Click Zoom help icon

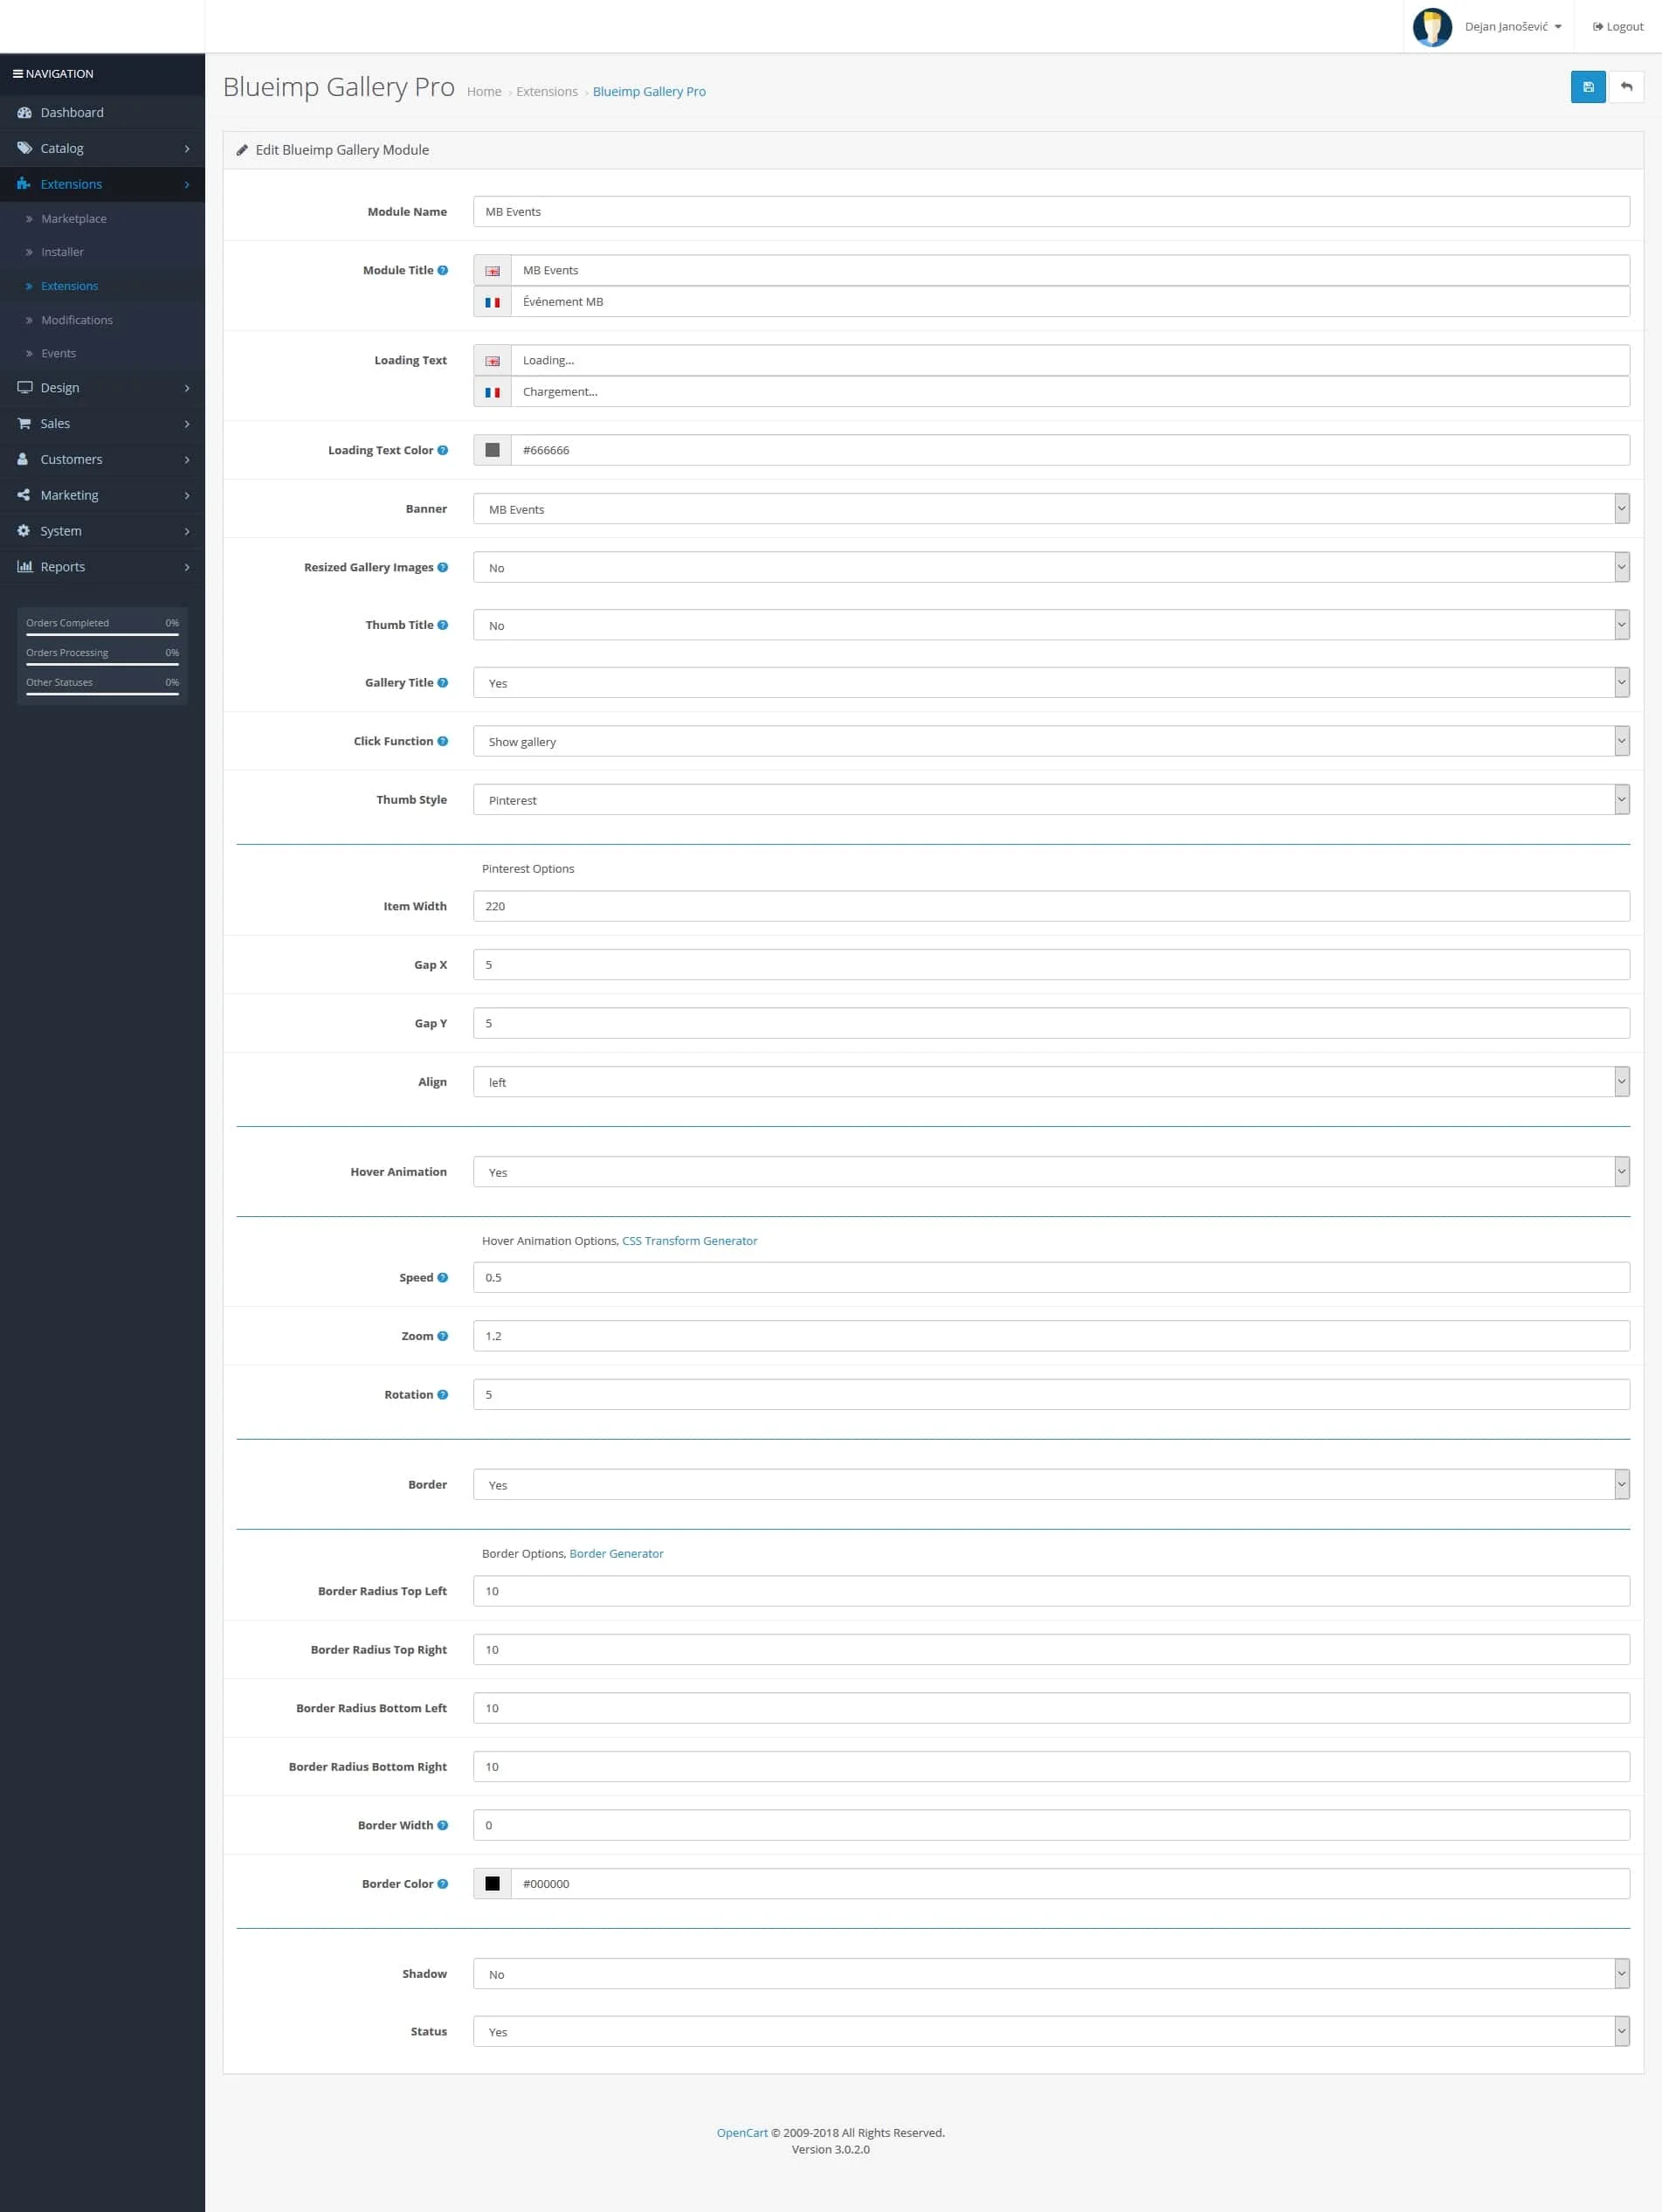click(442, 1337)
